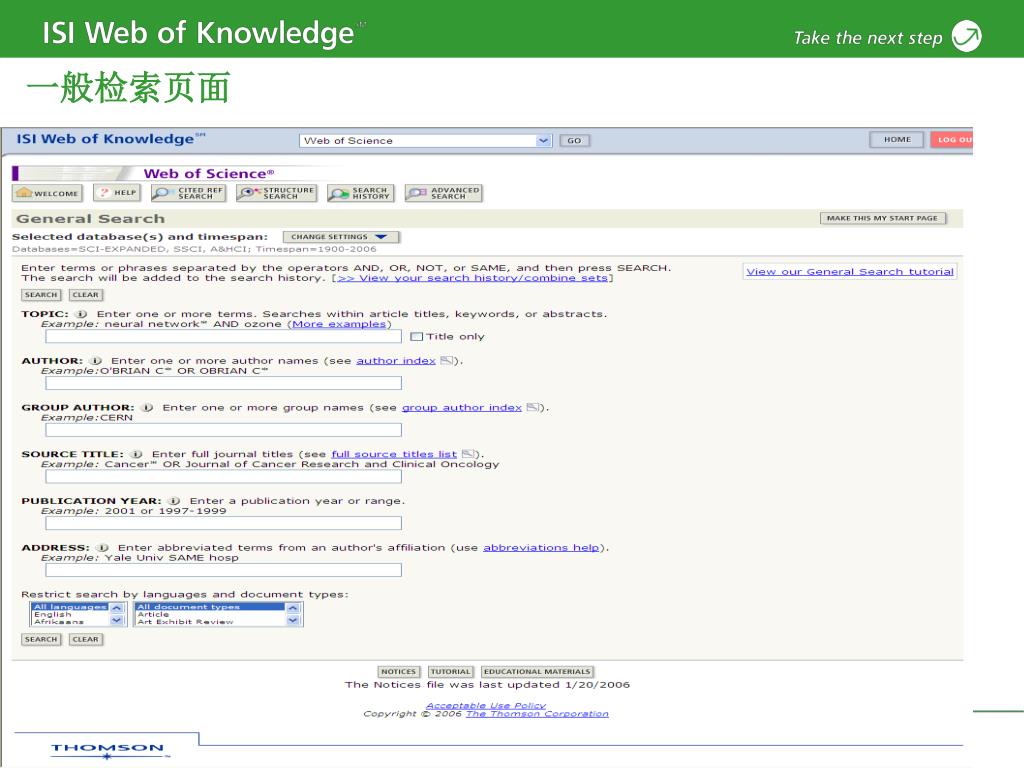Viewport: 1024px width, 768px height.
Task: Click the top SEARCH button
Action: coord(41,295)
